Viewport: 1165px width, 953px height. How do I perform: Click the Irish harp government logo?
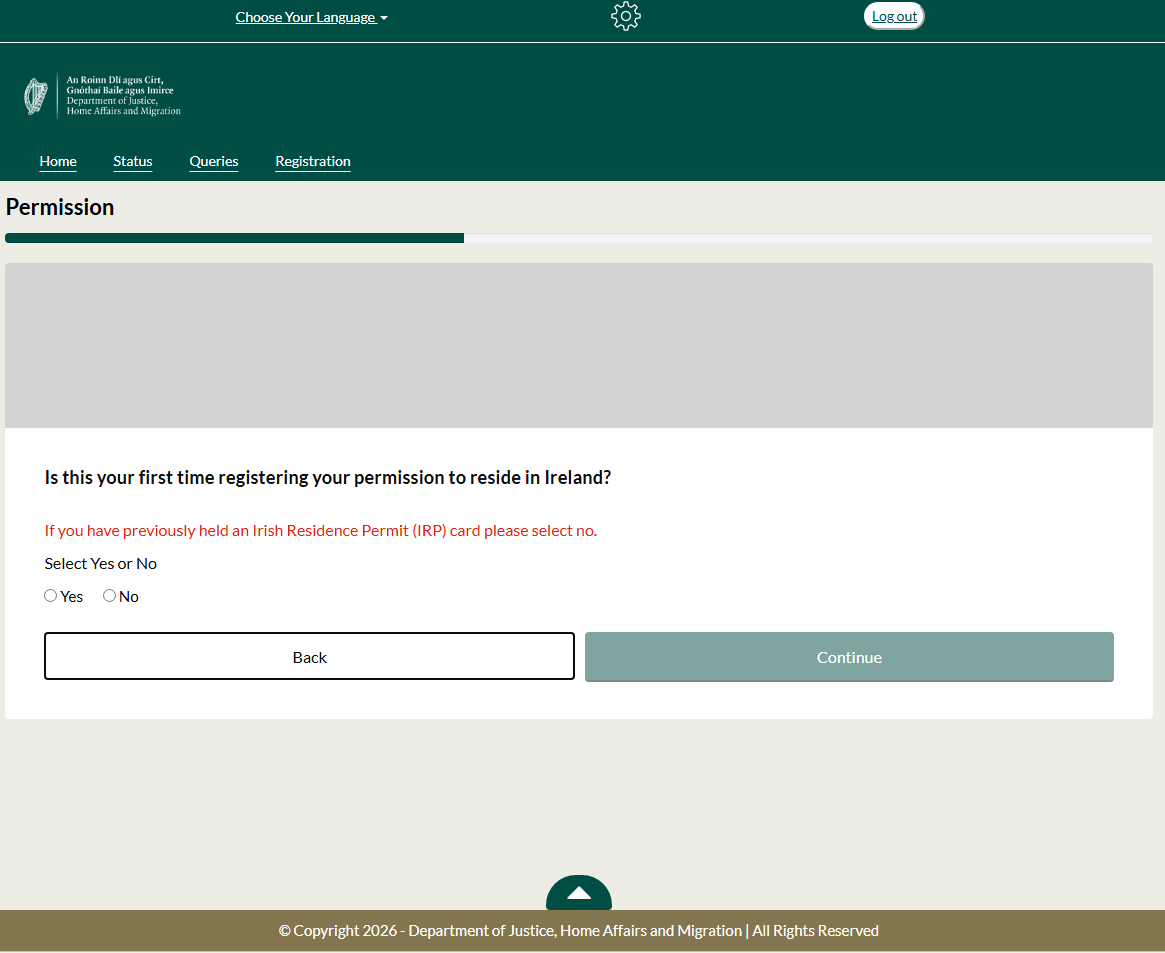point(36,96)
